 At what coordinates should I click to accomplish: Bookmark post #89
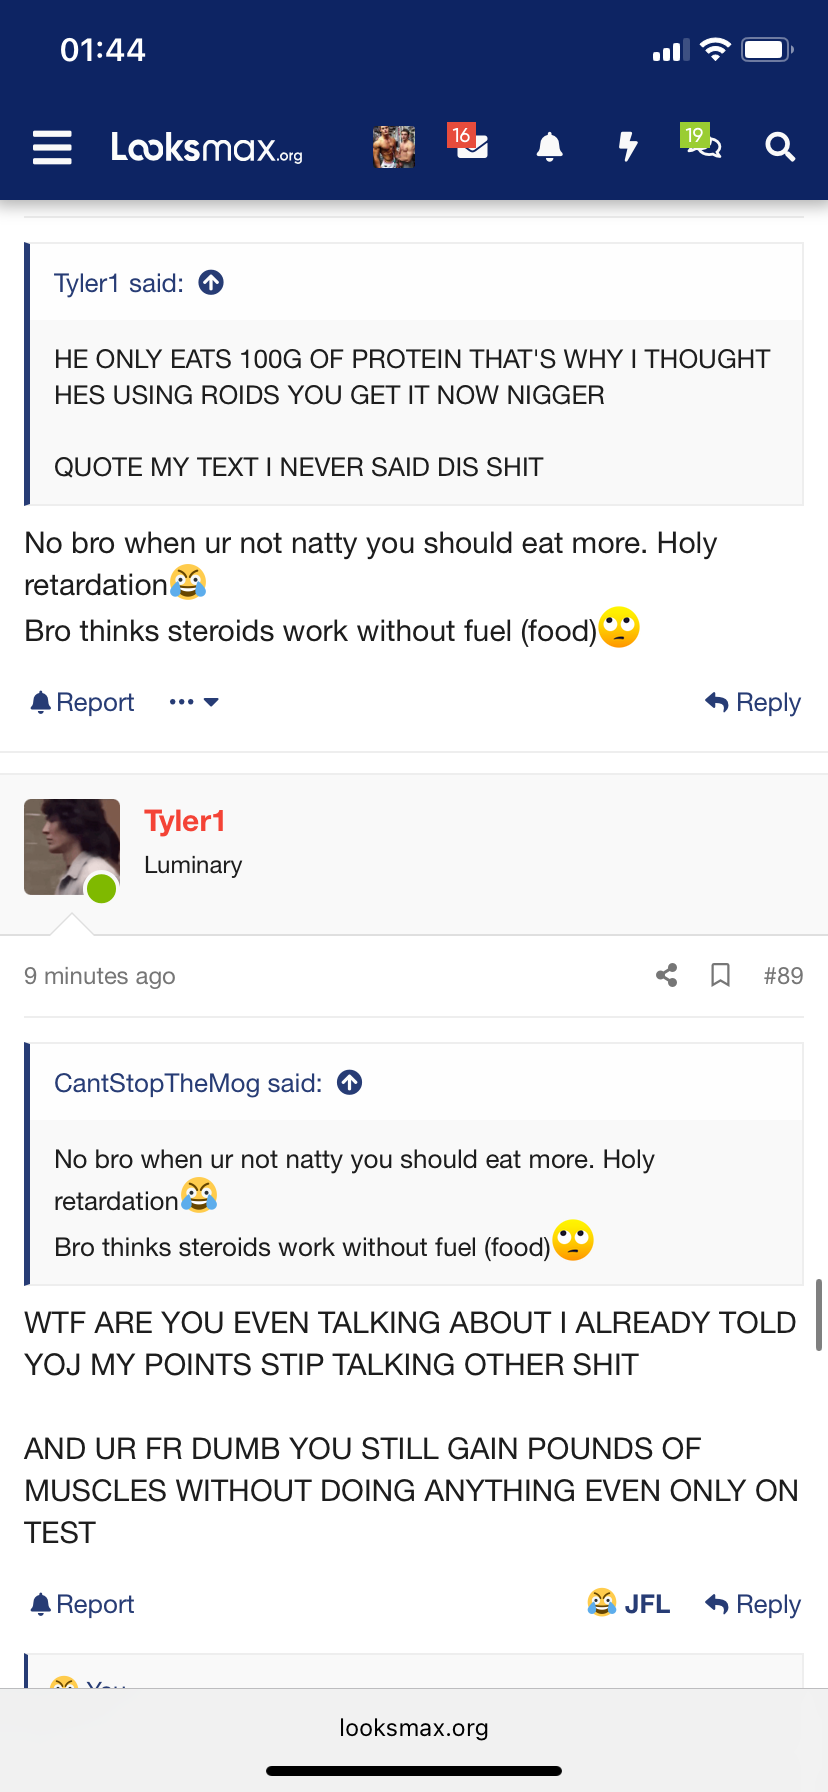[x=720, y=975]
